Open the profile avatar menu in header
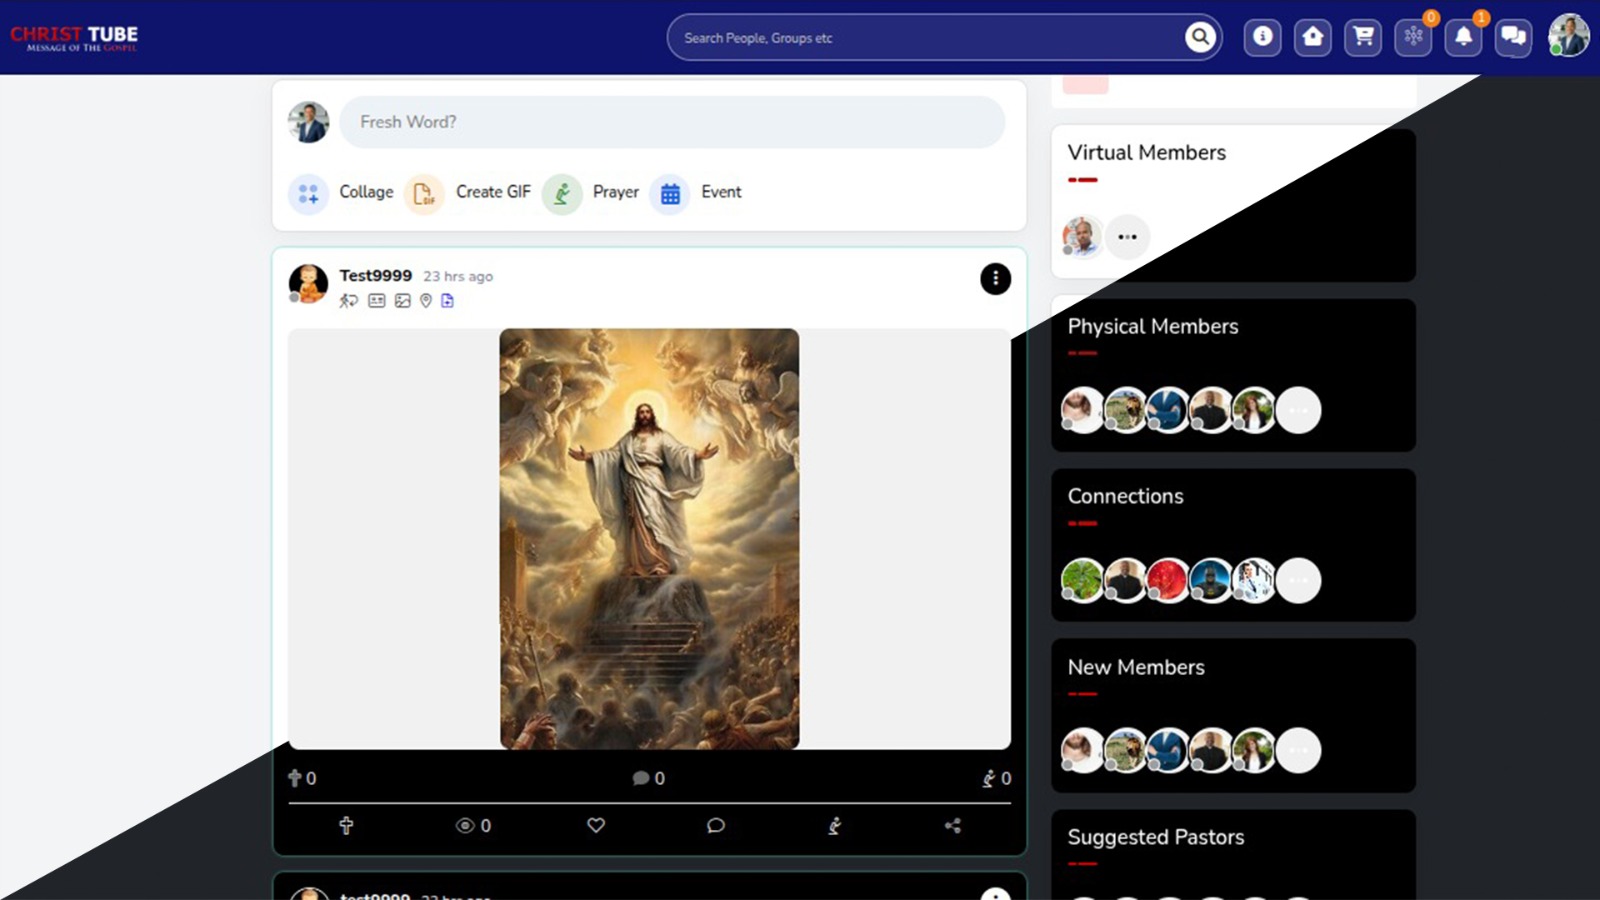1600x900 pixels. tap(1568, 37)
